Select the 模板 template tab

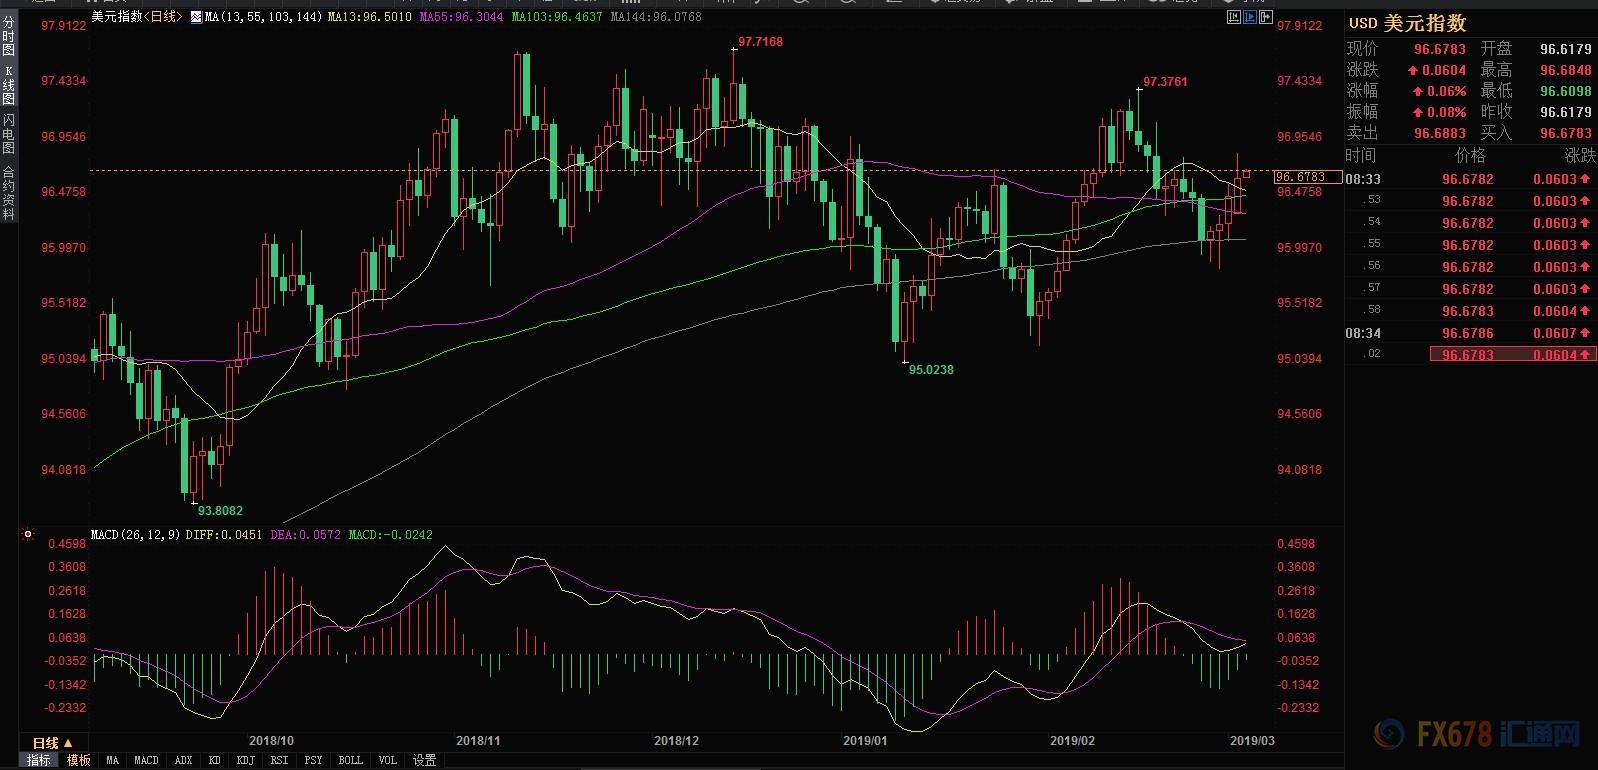click(x=78, y=760)
